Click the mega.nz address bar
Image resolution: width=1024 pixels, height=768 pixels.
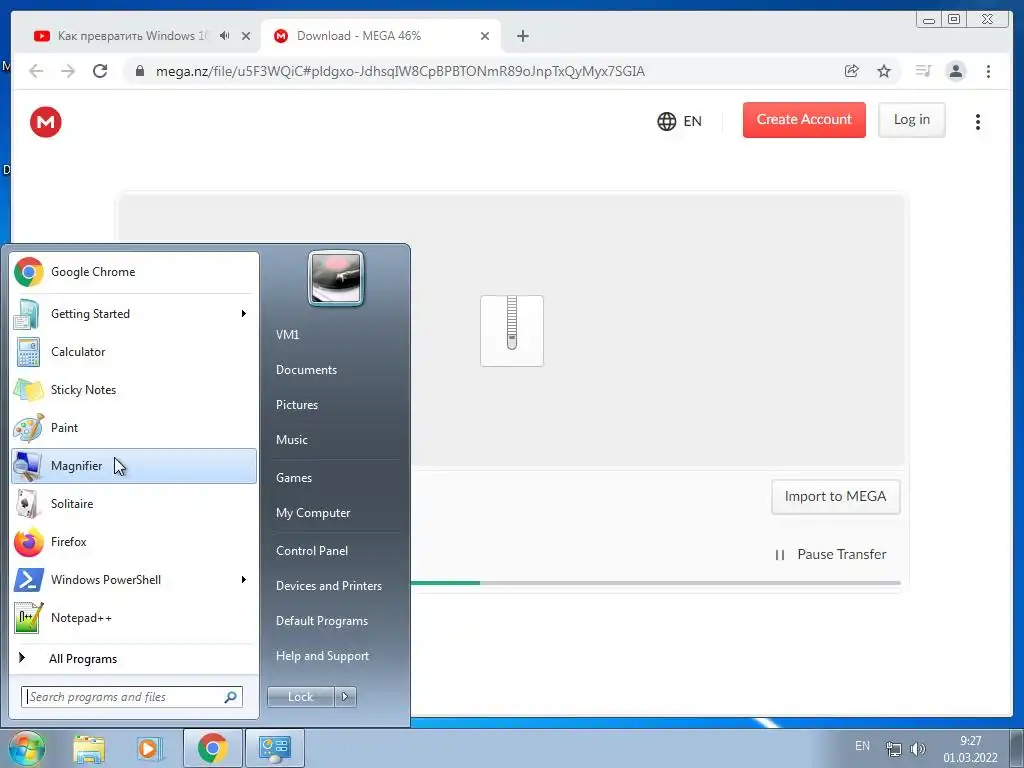[x=400, y=71]
